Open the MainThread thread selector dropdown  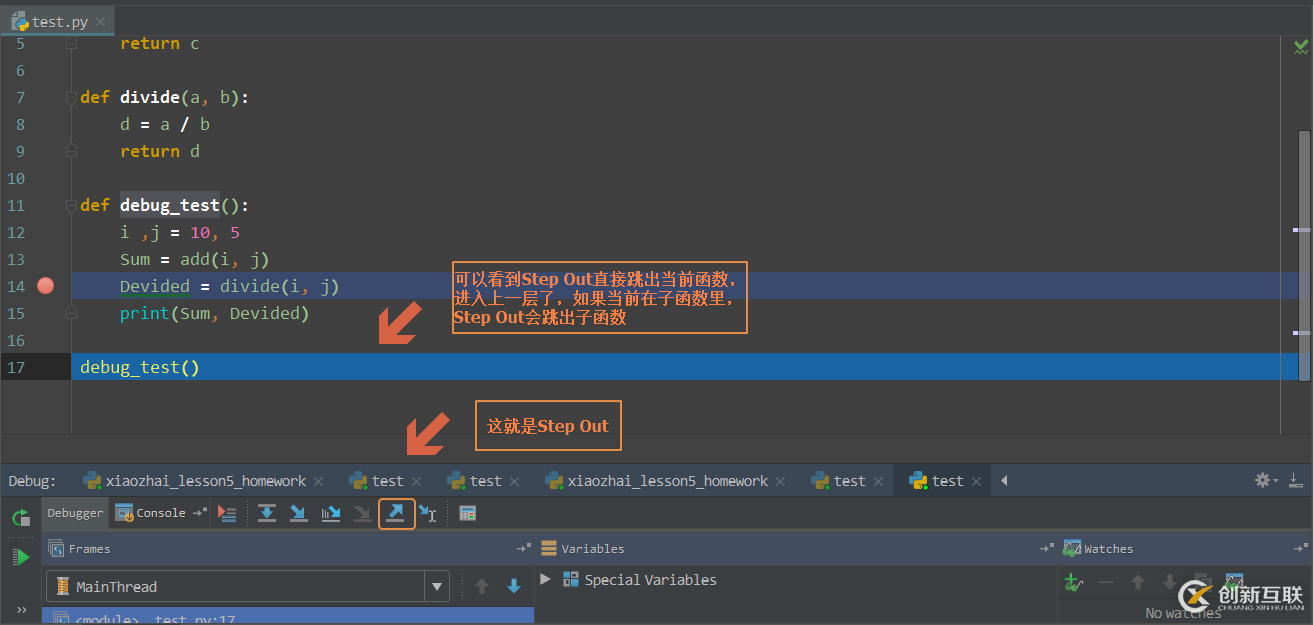click(437, 587)
